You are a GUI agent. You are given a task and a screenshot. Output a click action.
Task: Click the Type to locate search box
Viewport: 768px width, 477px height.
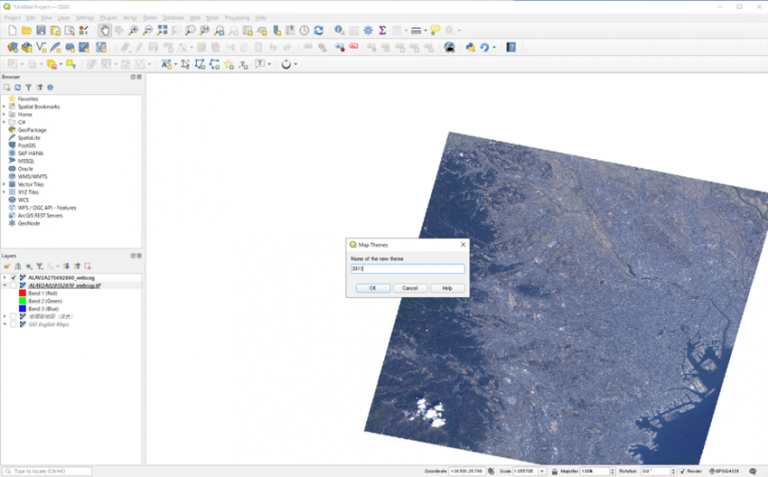(x=48, y=471)
